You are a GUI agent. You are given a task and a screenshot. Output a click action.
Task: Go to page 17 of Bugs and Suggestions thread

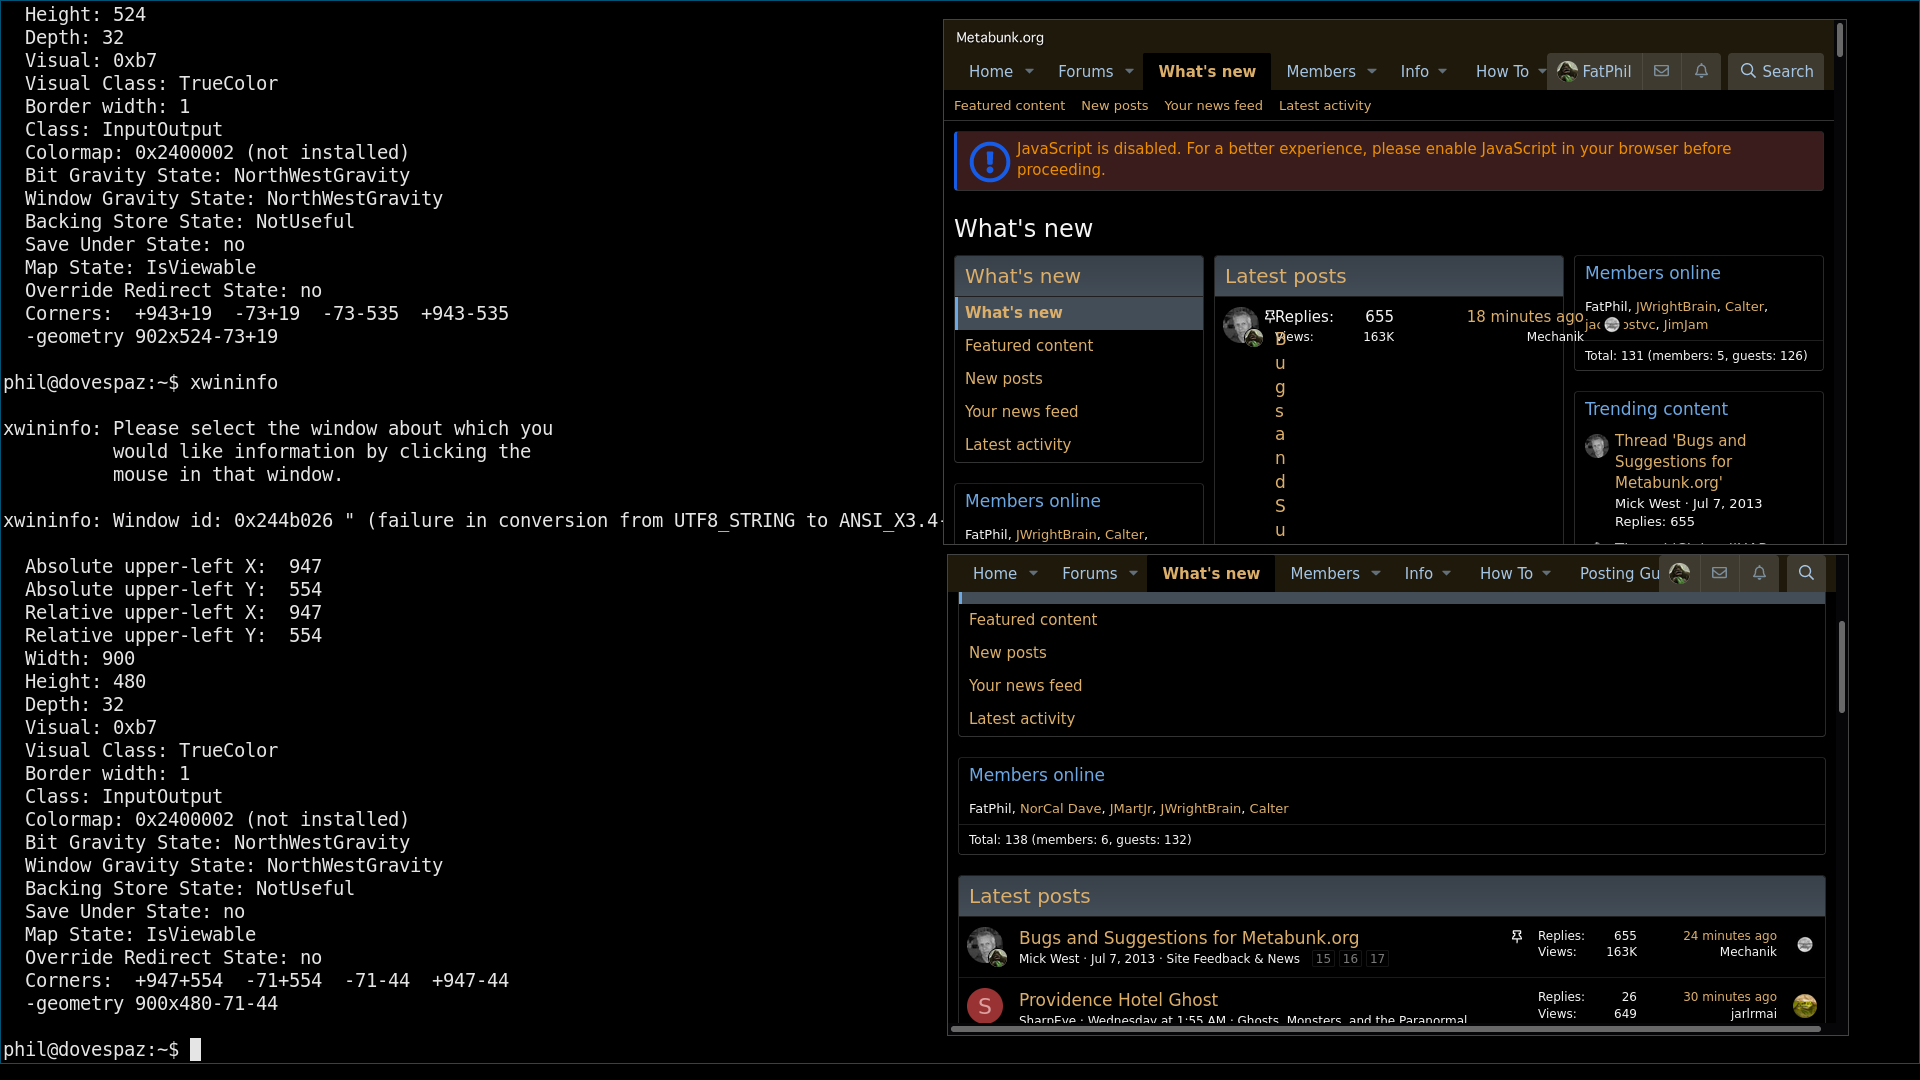click(x=1377, y=958)
